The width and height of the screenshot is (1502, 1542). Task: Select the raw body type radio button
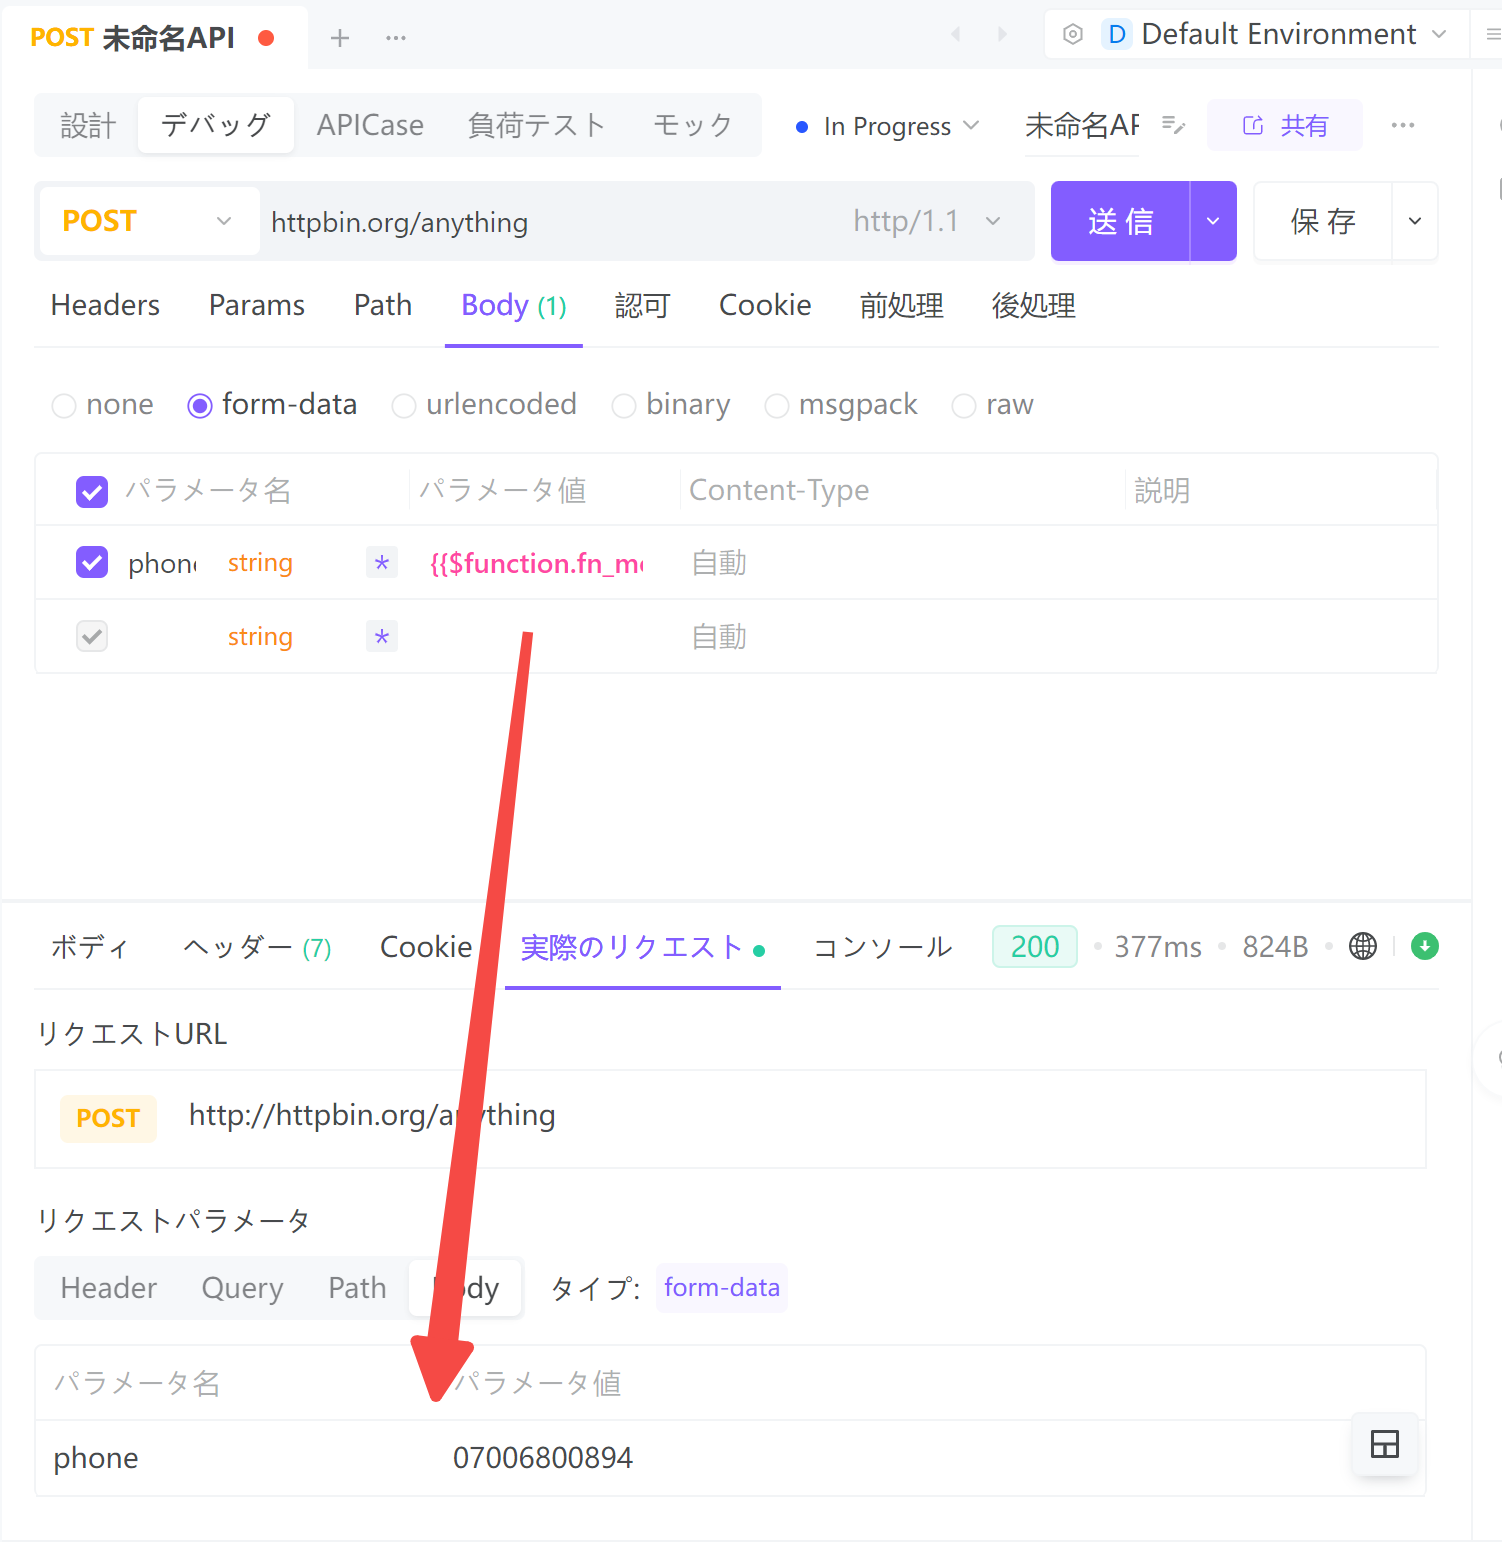(x=963, y=405)
